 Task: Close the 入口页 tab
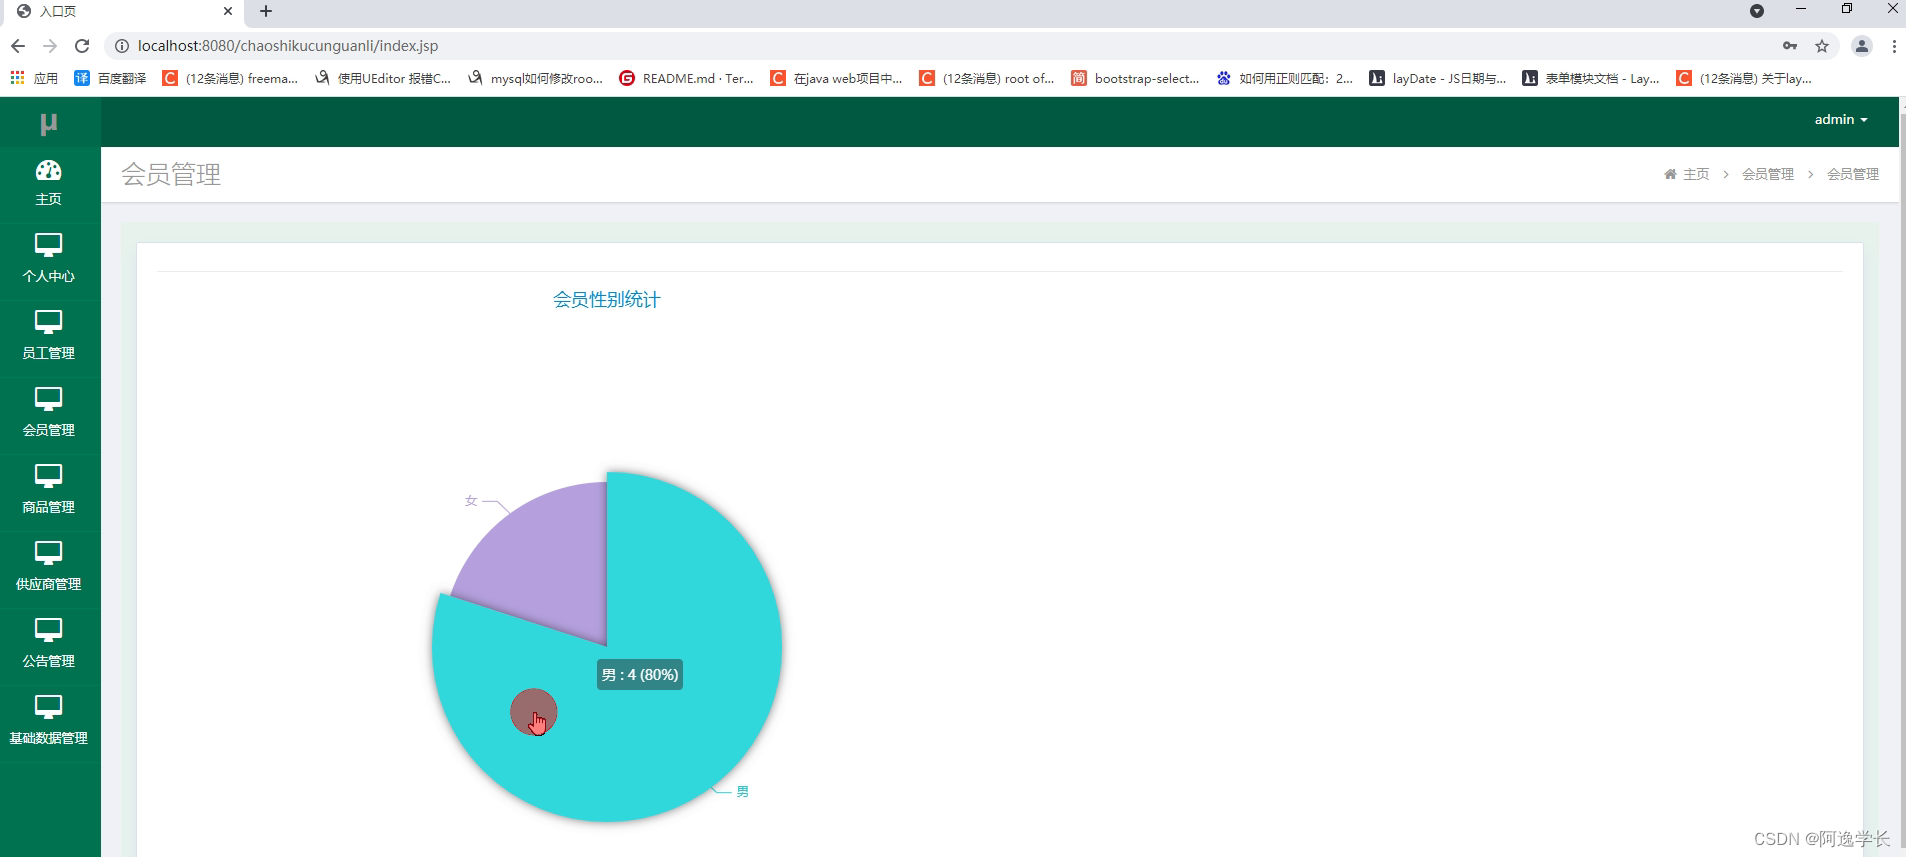[x=228, y=12]
